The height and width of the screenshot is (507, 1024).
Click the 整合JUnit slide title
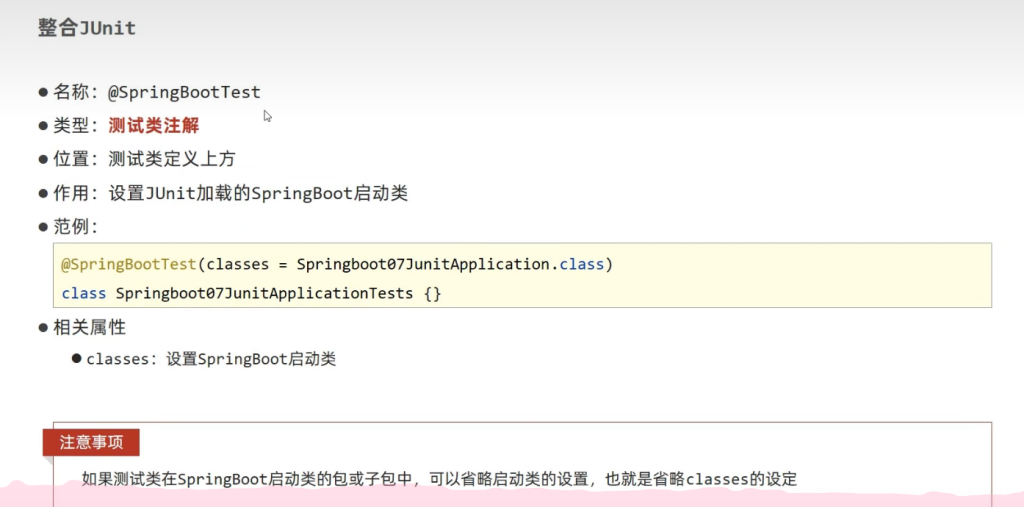[x=87, y=28]
